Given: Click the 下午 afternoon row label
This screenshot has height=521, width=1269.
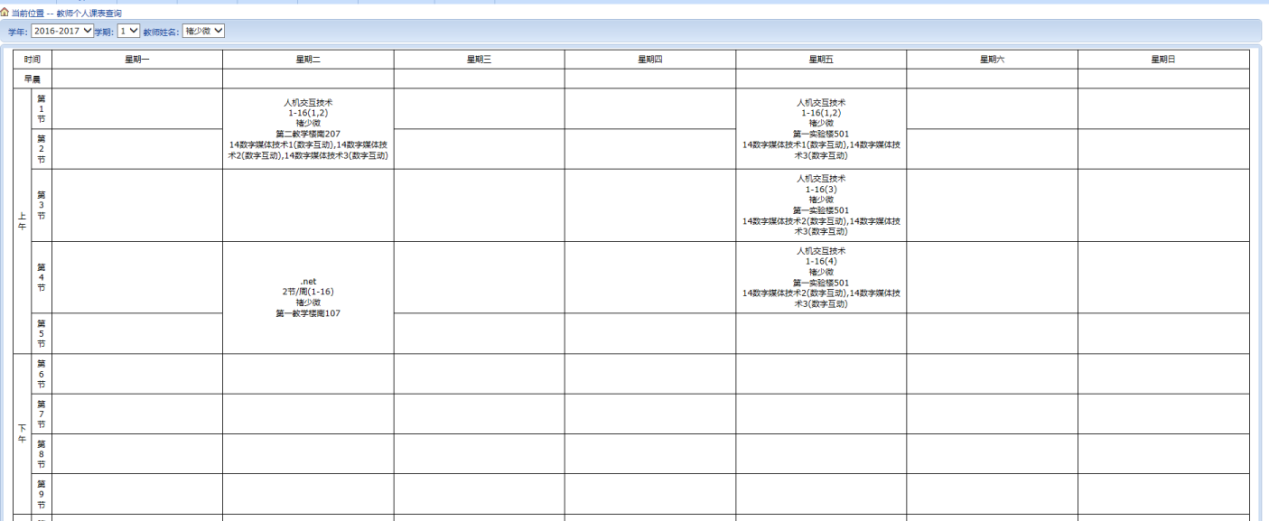Looking at the screenshot, I should (22, 433).
